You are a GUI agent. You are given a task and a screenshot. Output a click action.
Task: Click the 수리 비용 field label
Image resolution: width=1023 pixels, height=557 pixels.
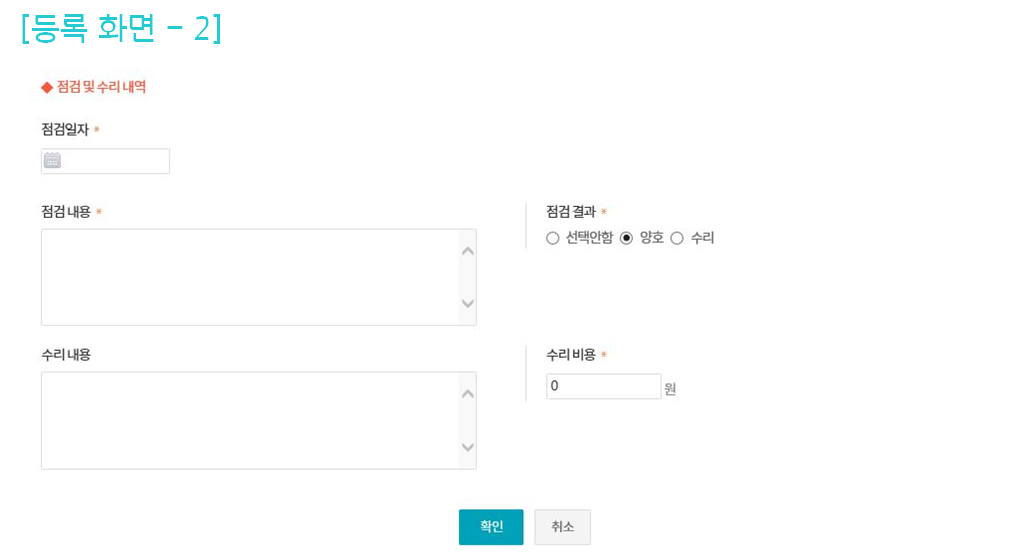(571, 354)
